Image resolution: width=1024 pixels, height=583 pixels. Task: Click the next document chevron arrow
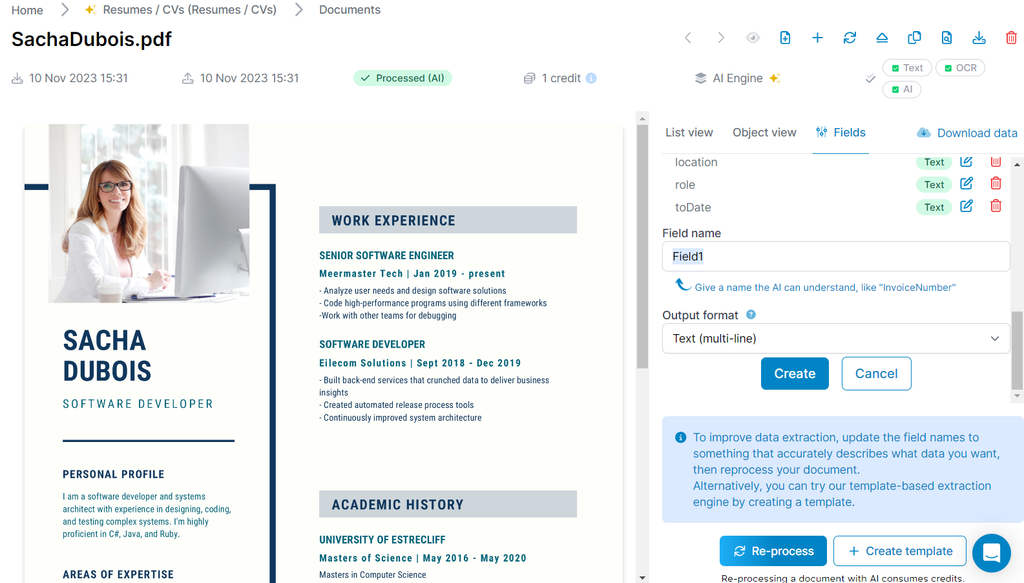719,37
